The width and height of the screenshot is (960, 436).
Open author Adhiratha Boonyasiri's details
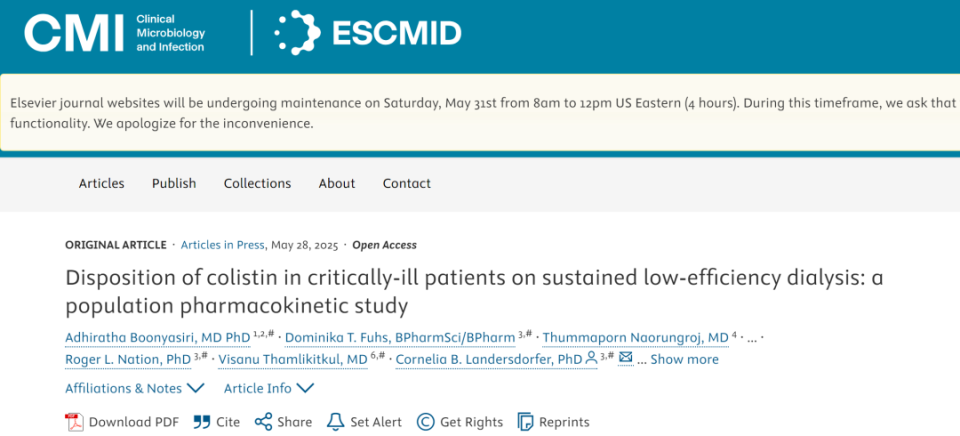pos(157,338)
